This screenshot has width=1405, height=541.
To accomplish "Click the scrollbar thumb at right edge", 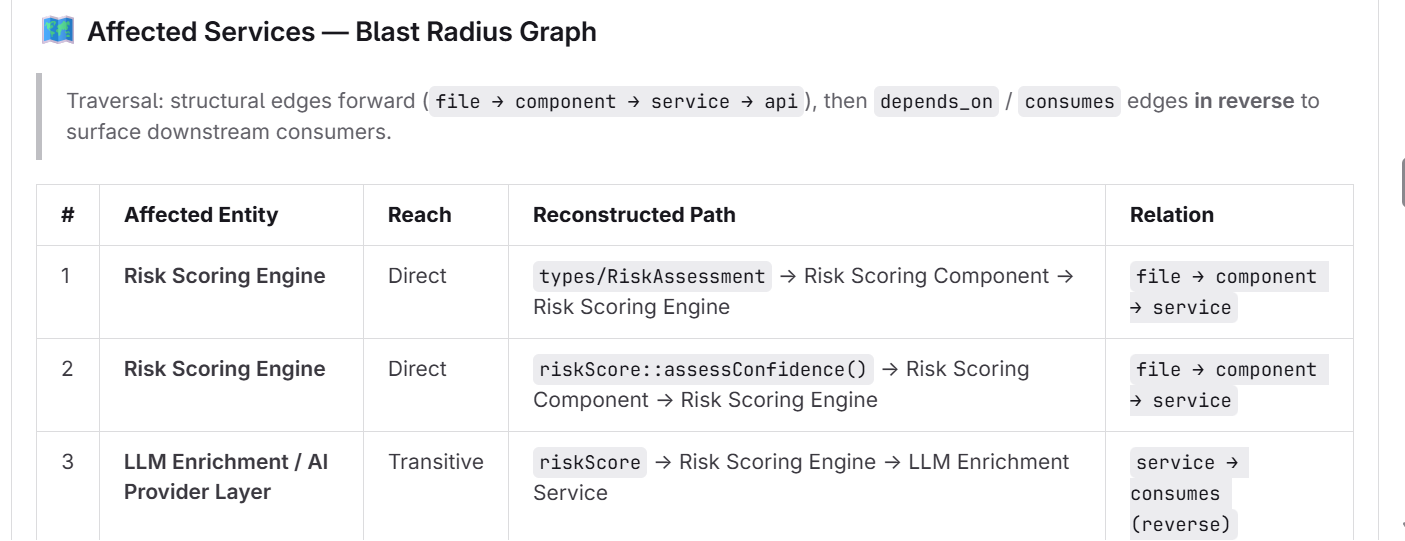I will click(1404, 181).
